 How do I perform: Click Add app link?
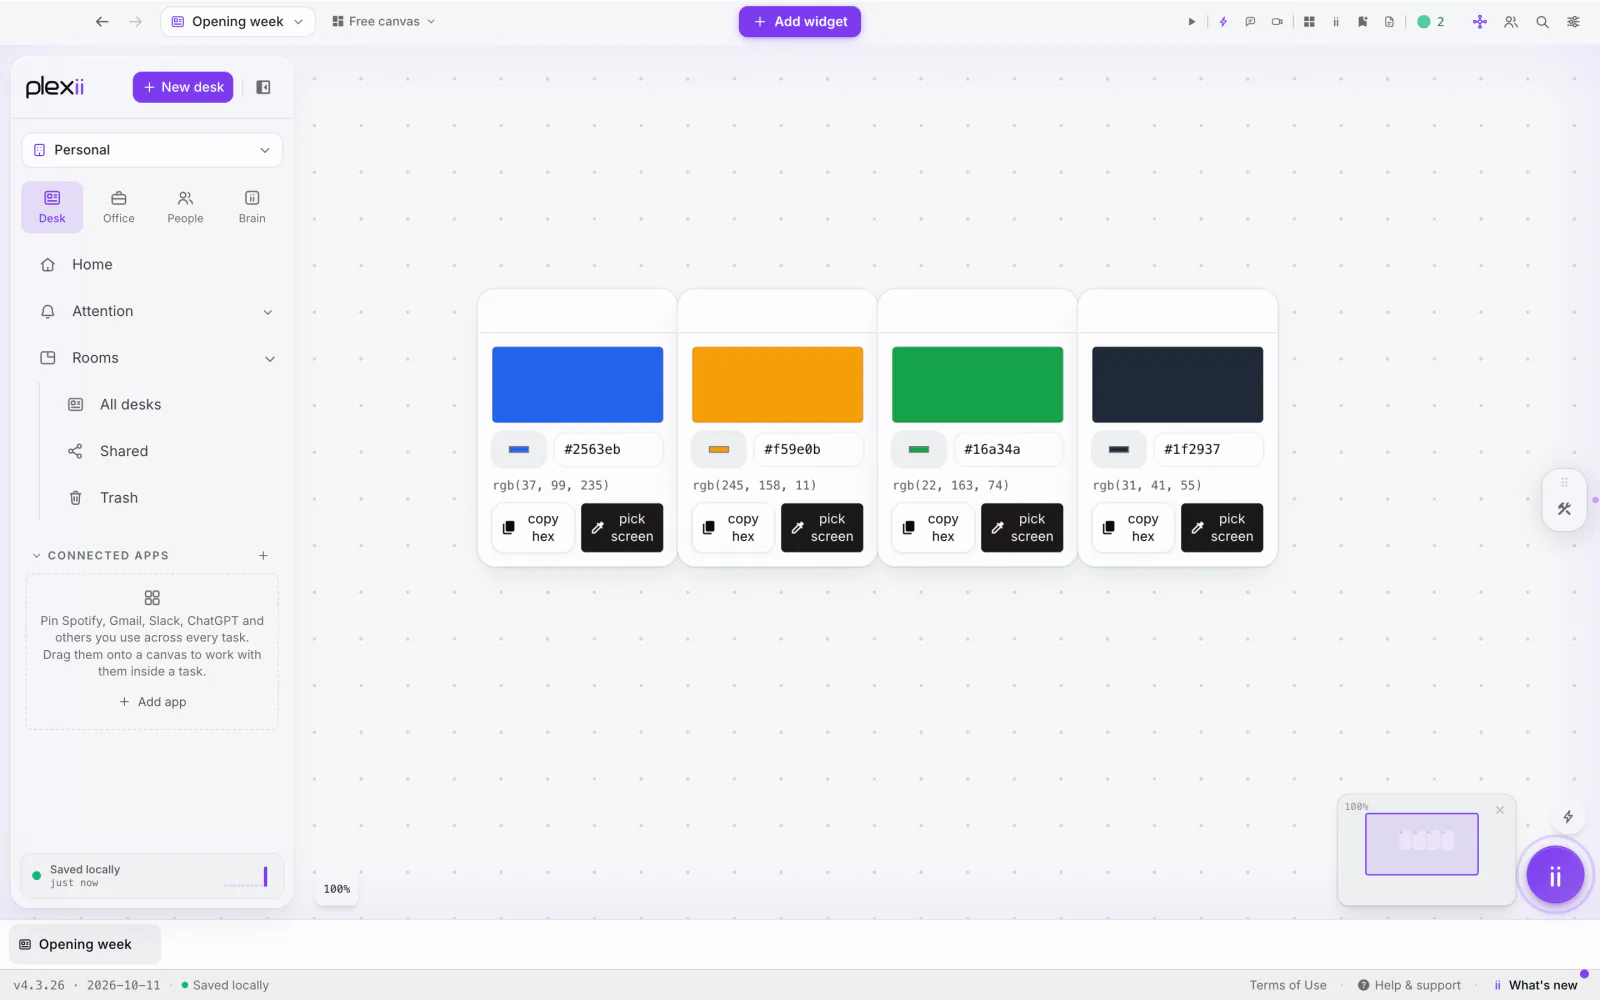[152, 702]
